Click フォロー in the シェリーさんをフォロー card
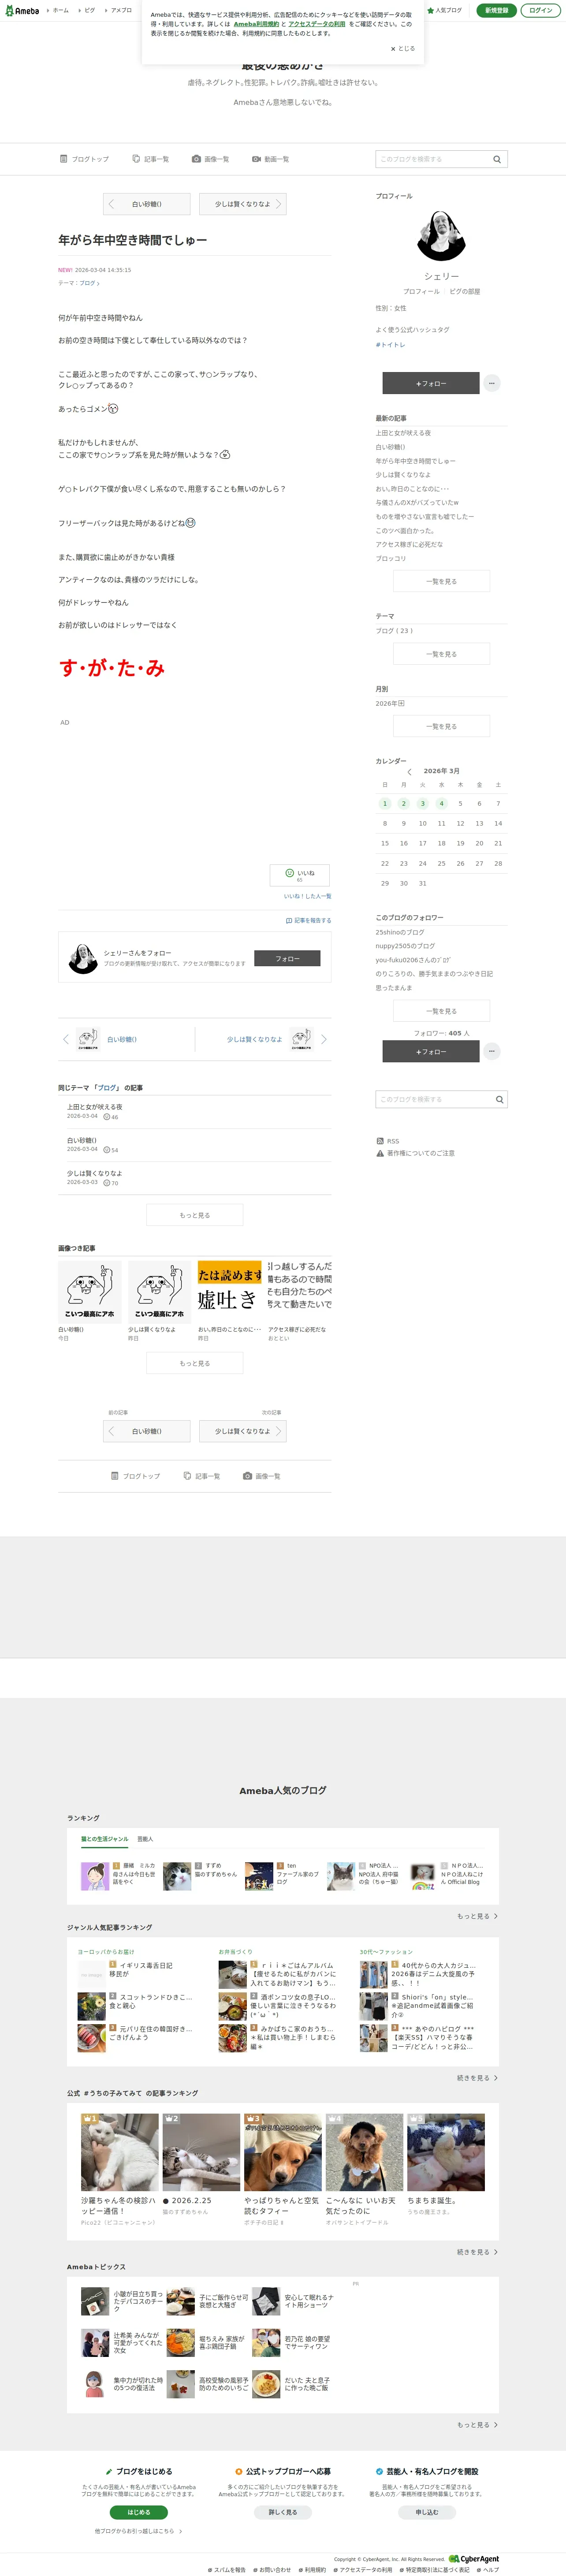The height and width of the screenshot is (2576, 566). pyautogui.click(x=287, y=958)
